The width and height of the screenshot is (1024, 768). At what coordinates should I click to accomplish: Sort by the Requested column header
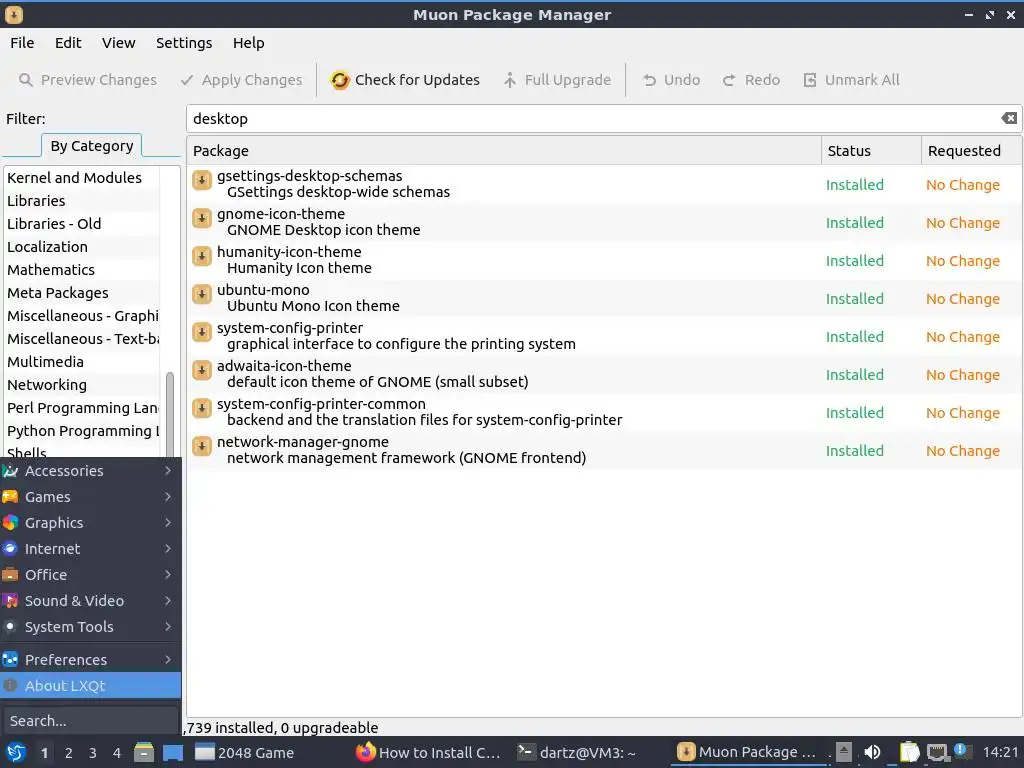(x=971, y=151)
